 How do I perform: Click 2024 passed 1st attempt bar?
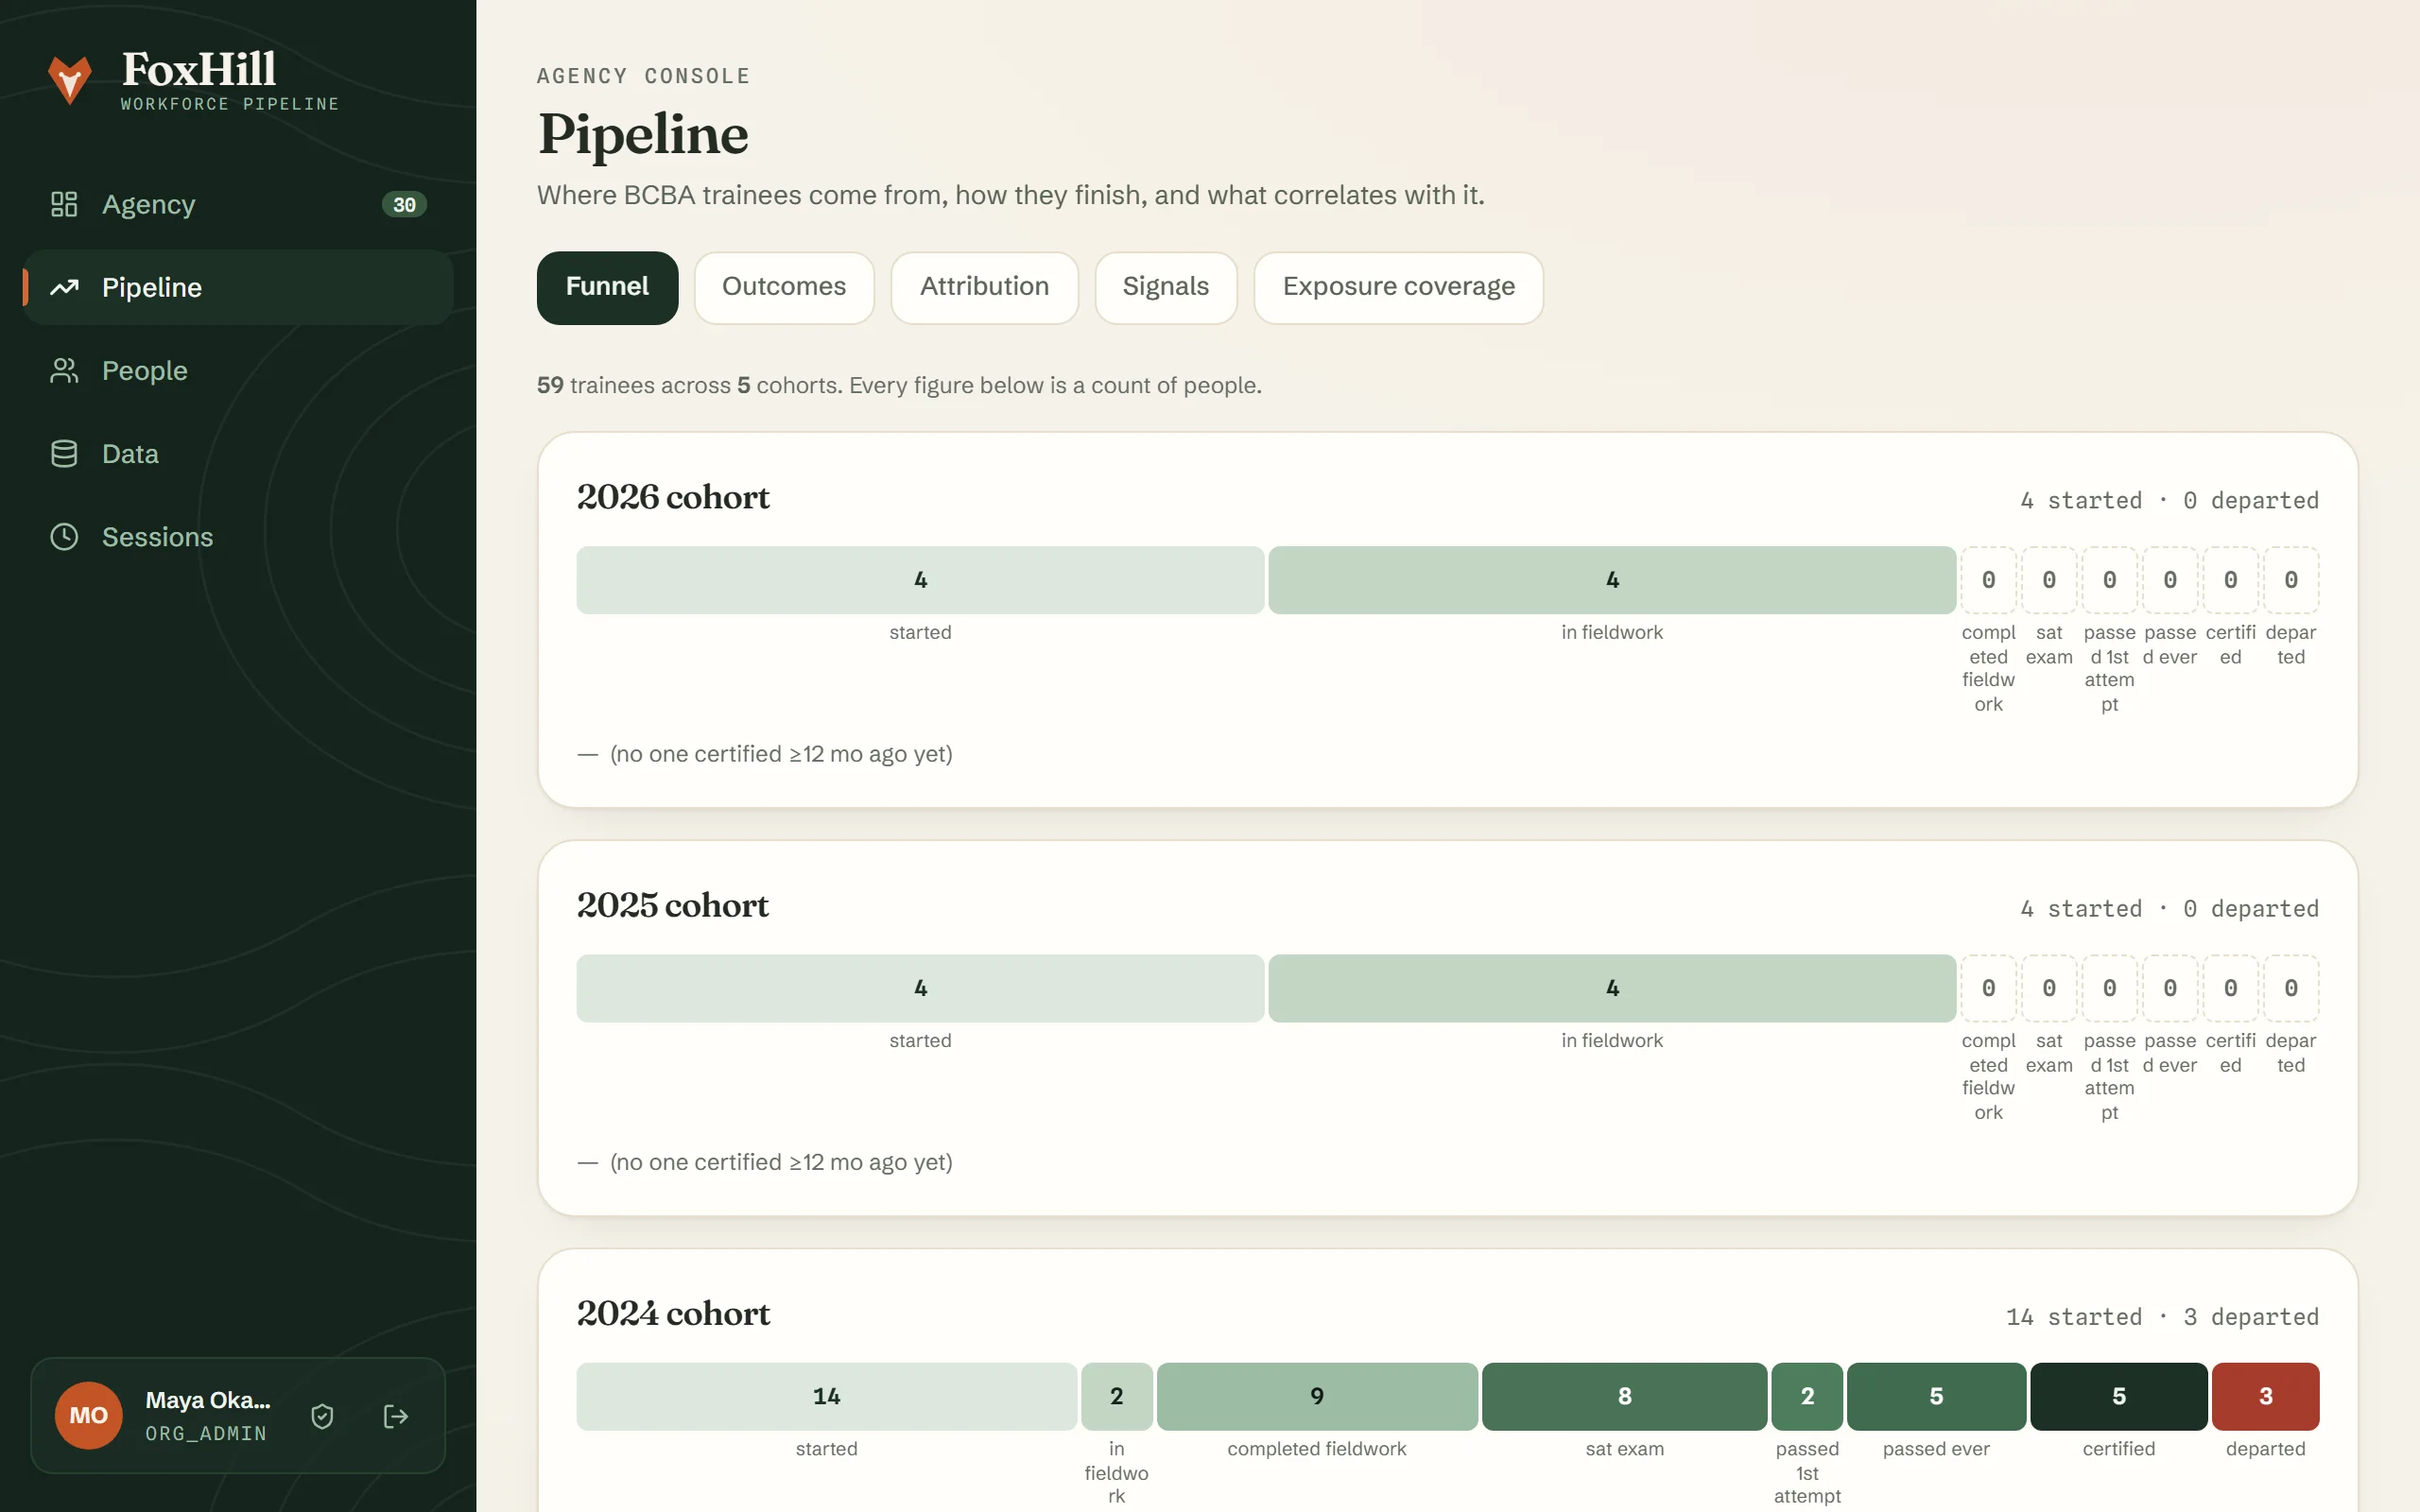tap(1807, 1396)
